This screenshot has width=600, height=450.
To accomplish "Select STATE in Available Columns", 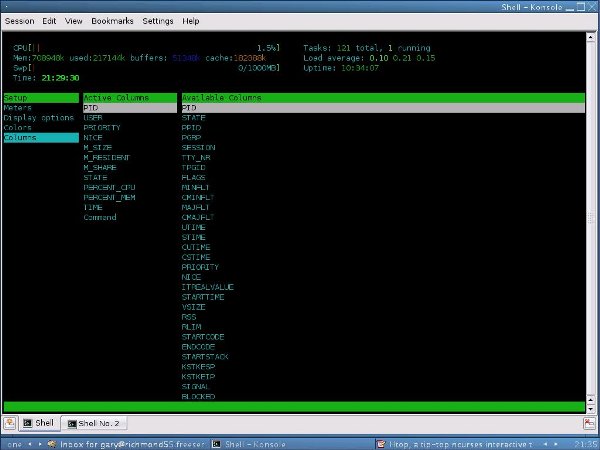I will (193, 117).
